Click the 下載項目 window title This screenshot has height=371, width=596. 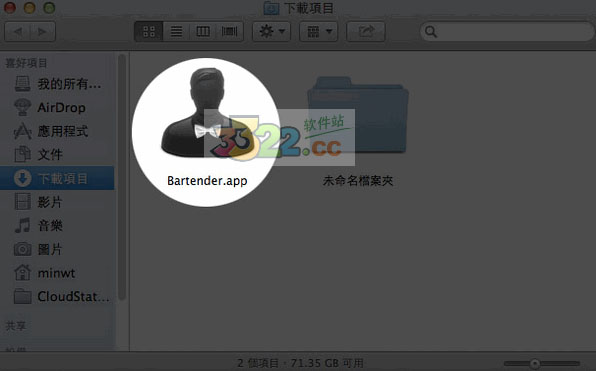[309, 8]
